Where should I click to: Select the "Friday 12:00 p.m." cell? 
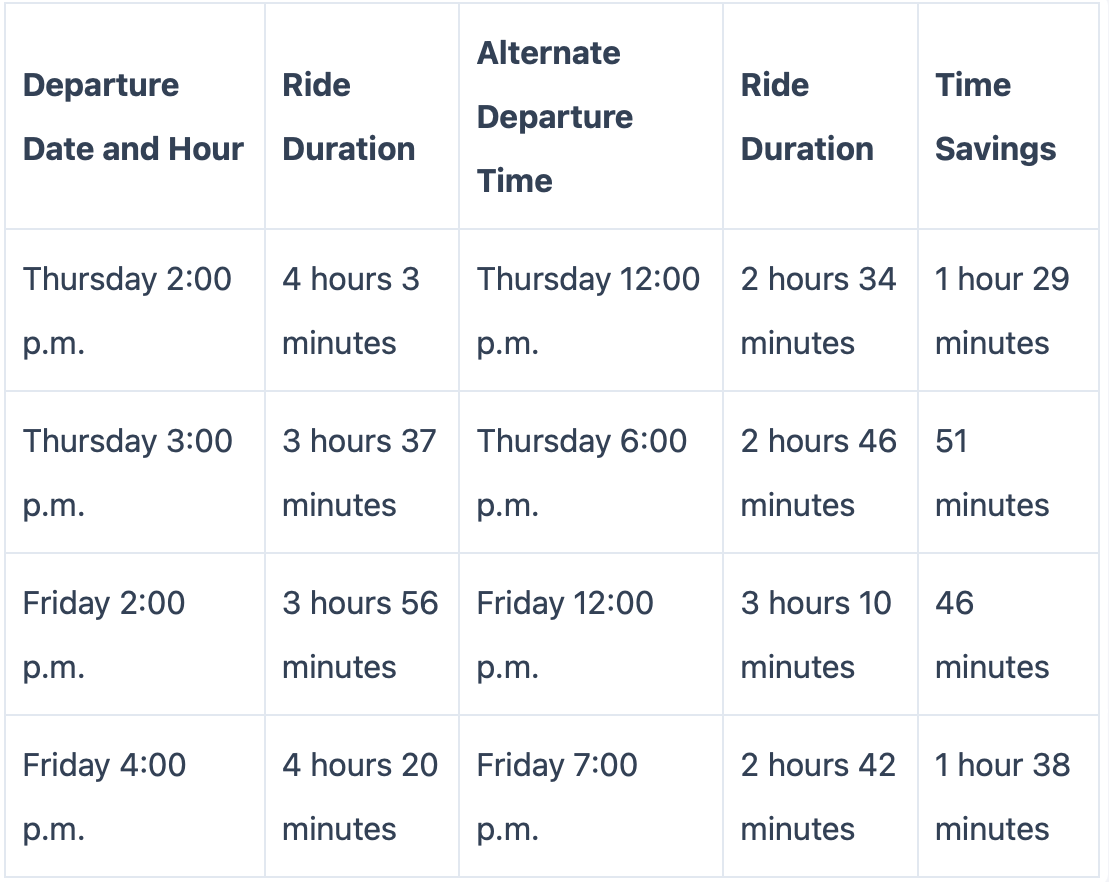pos(591,634)
